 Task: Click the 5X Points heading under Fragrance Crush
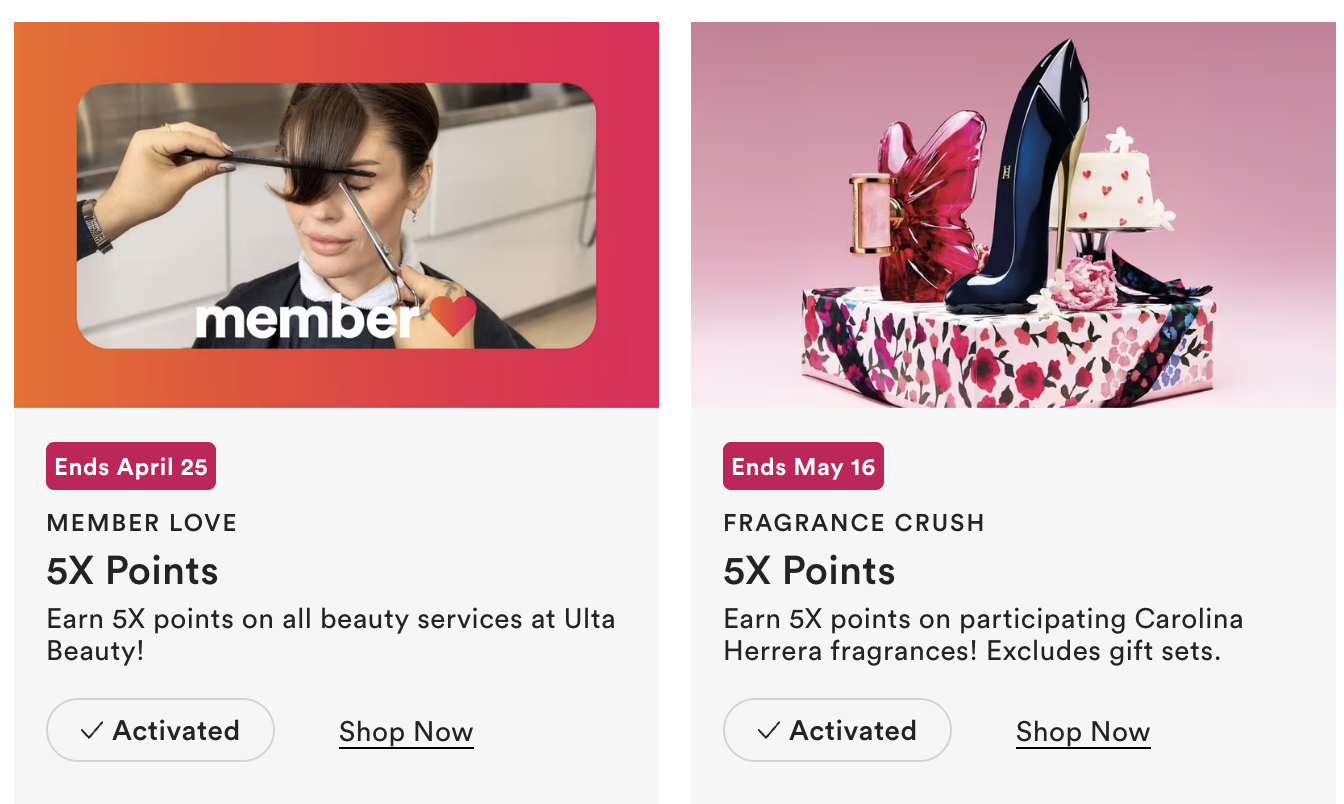click(809, 571)
